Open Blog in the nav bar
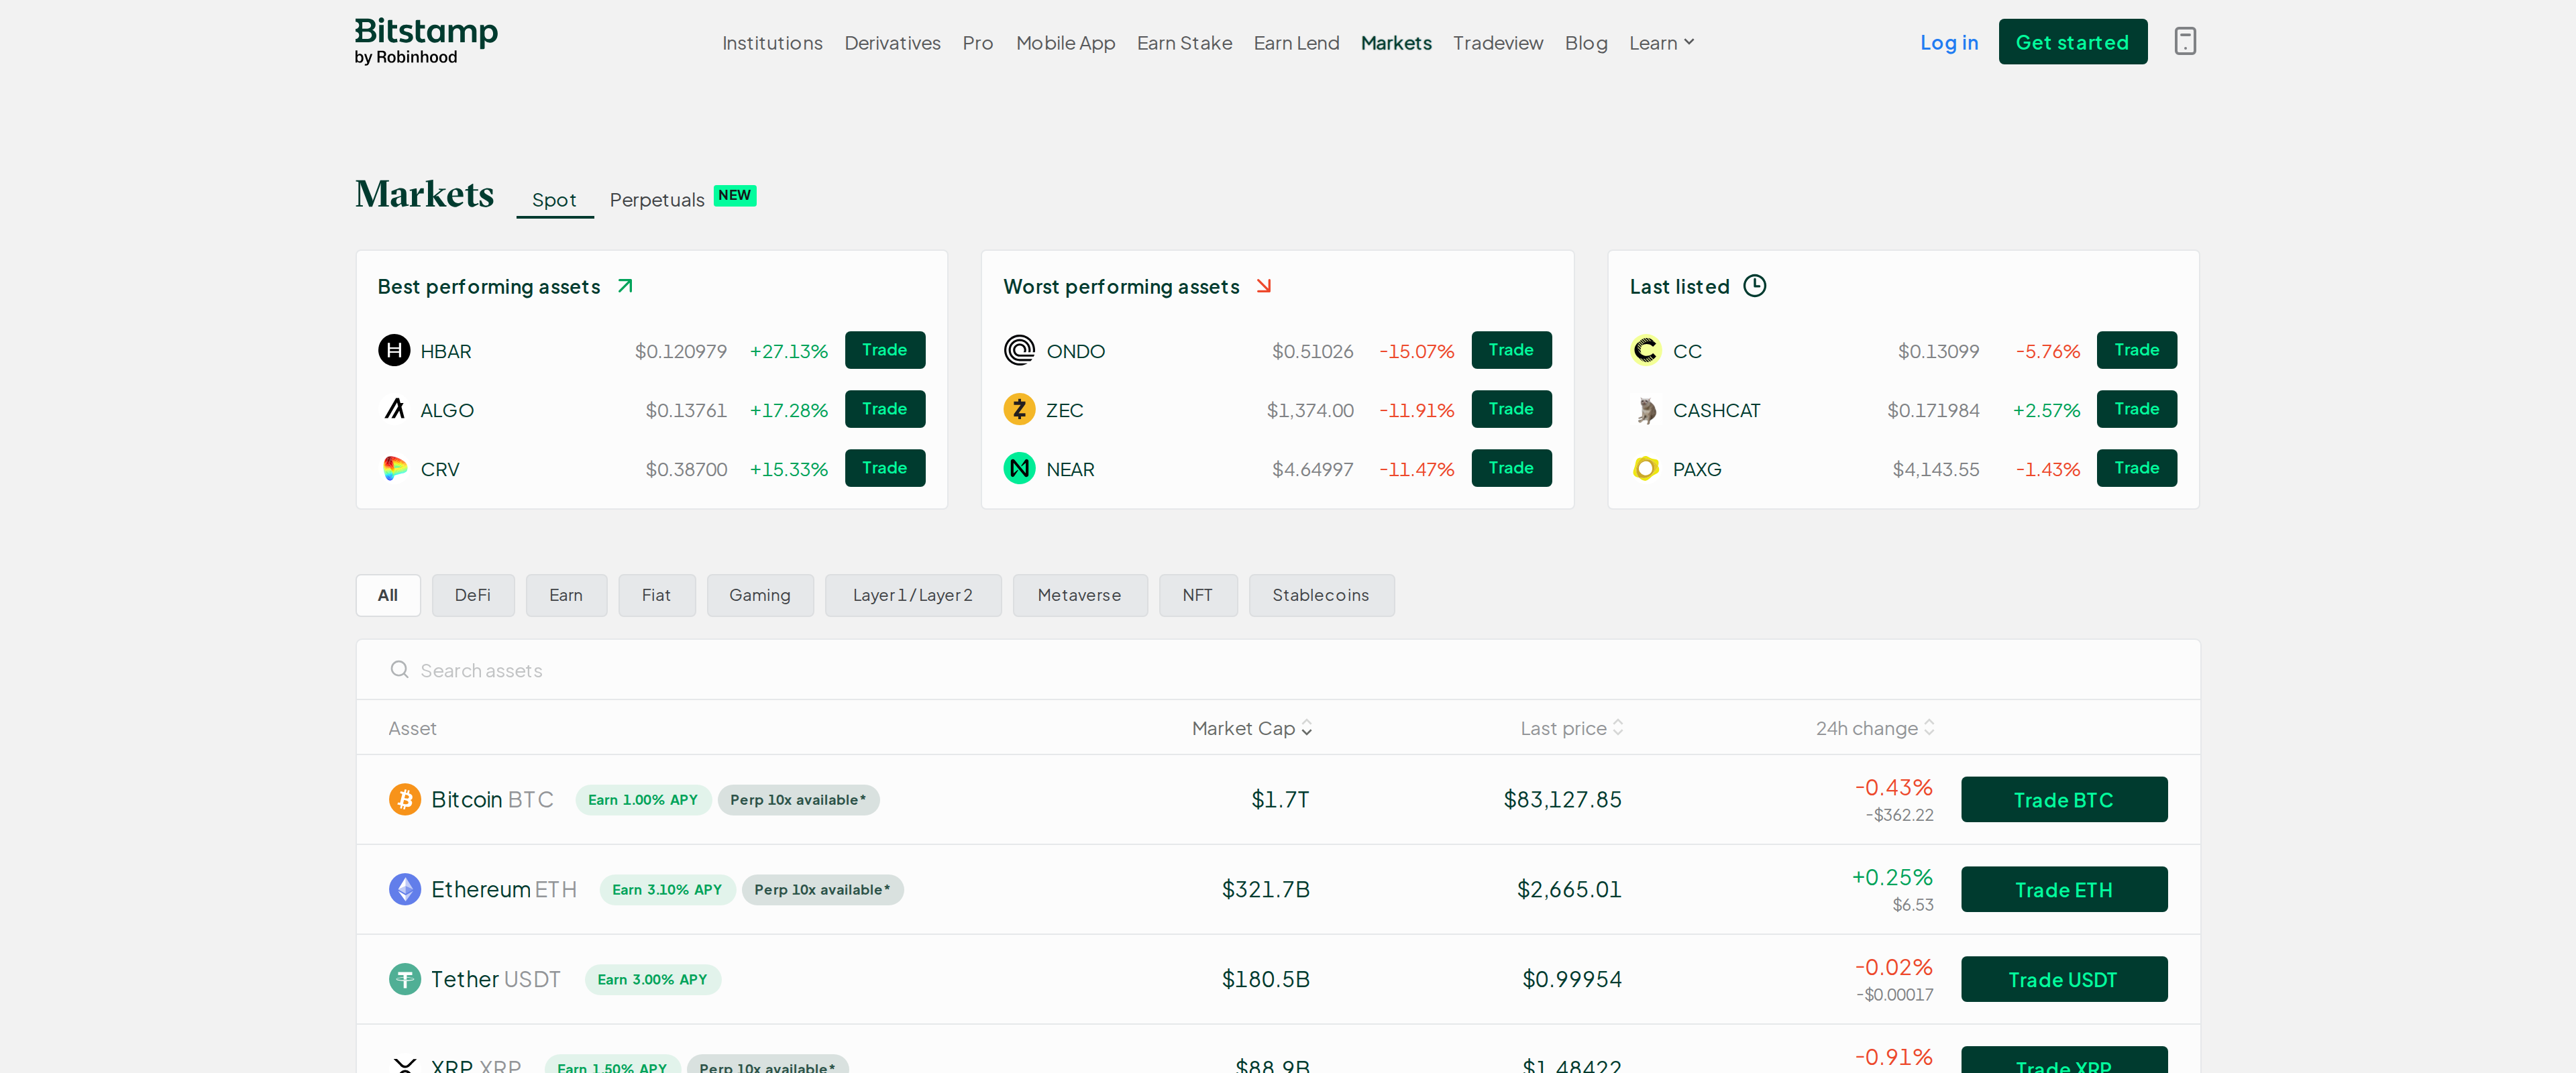Image resolution: width=2576 pixels, height=1073 pixels. point(1586,42)
